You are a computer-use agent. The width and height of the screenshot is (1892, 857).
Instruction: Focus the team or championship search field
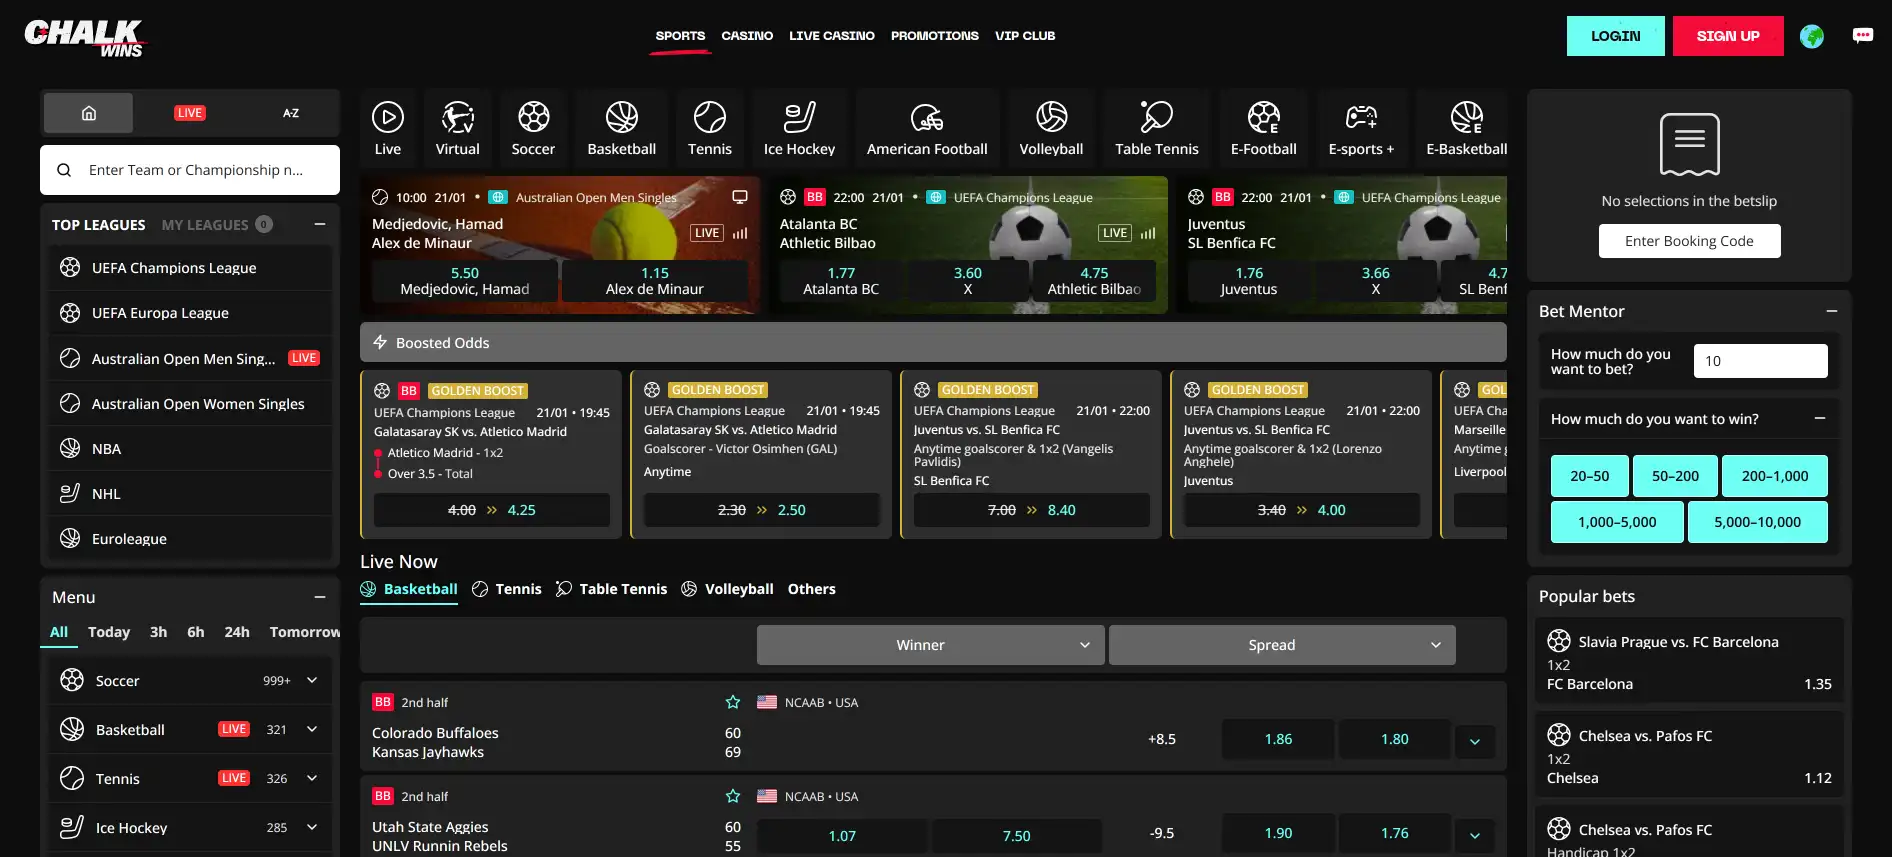pyautogui.click(x=190, y=170)
